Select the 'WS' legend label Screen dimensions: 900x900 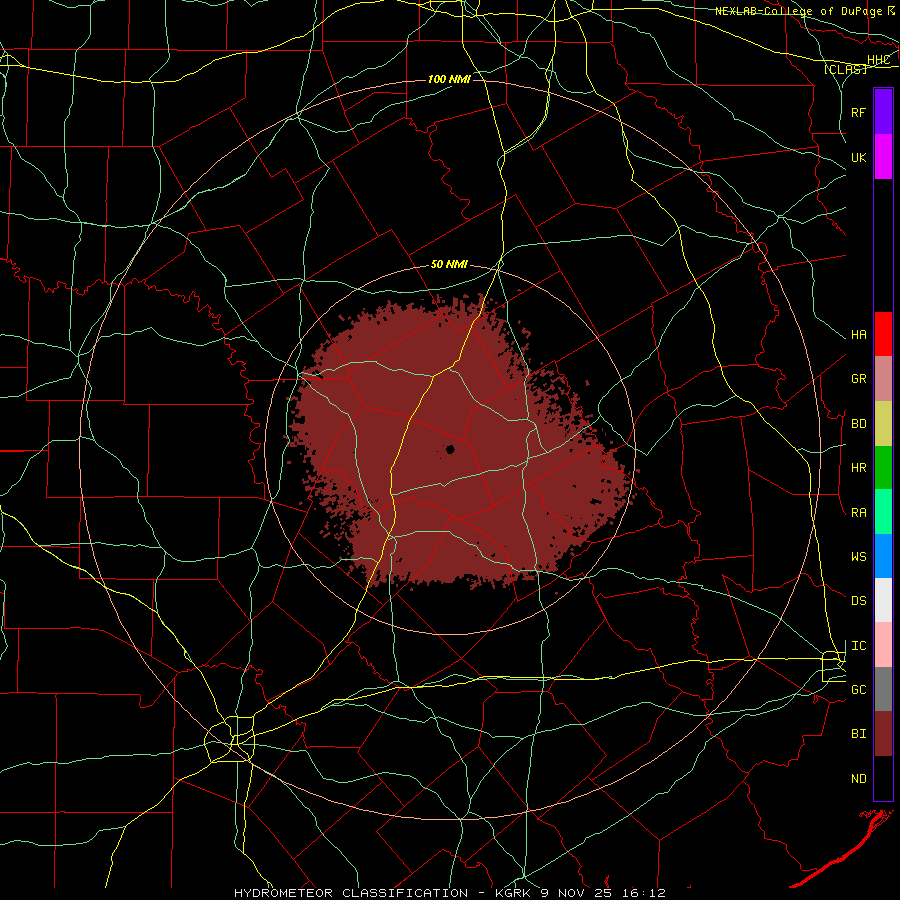pyautogui.click(x=859, y=556)
